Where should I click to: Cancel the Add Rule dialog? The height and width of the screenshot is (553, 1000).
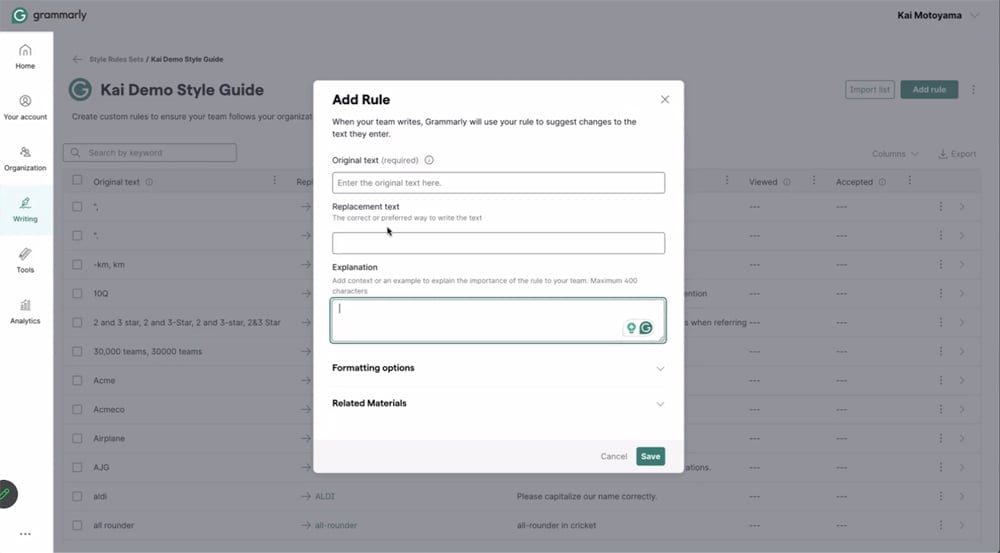click(x=614, y=457)
